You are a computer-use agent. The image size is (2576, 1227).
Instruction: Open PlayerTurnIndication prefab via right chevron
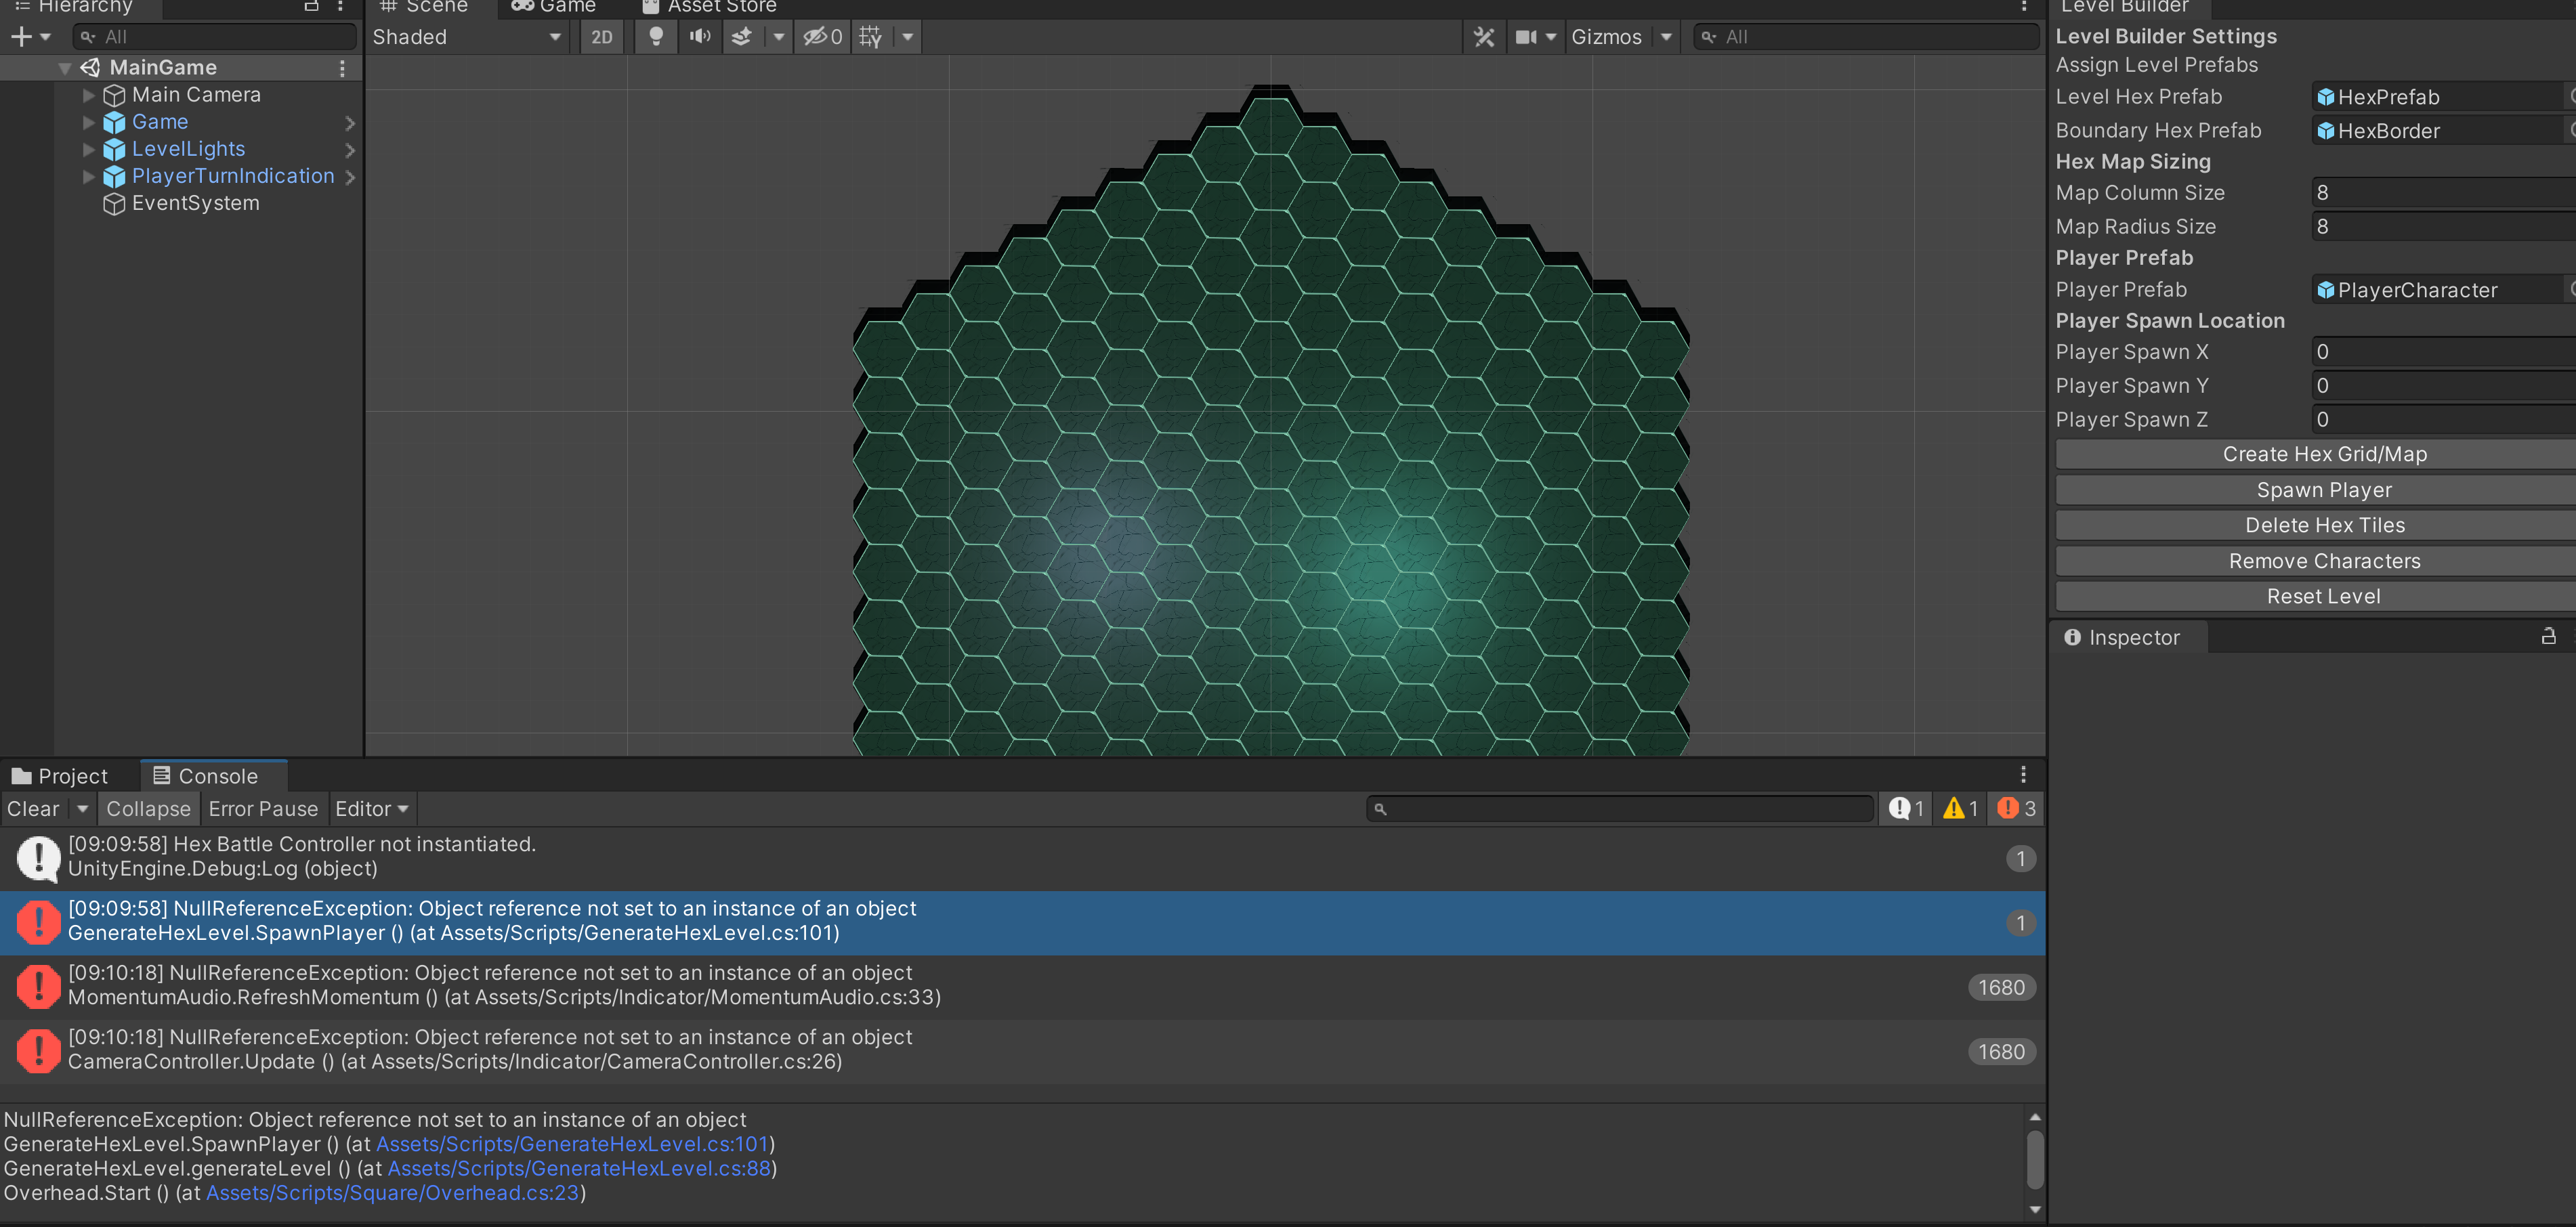[x=350, y=177]
